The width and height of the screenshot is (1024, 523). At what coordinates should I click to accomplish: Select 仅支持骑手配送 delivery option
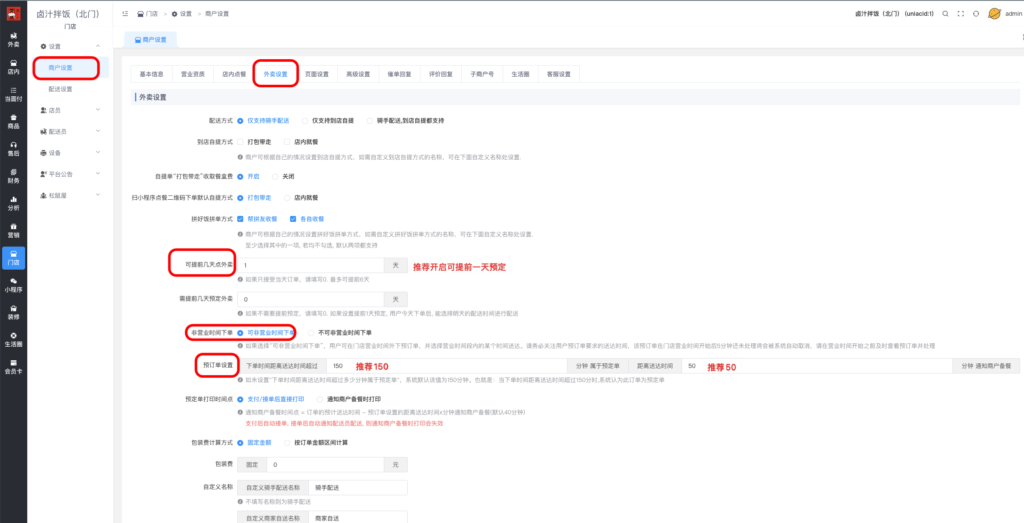pos(263,121)
